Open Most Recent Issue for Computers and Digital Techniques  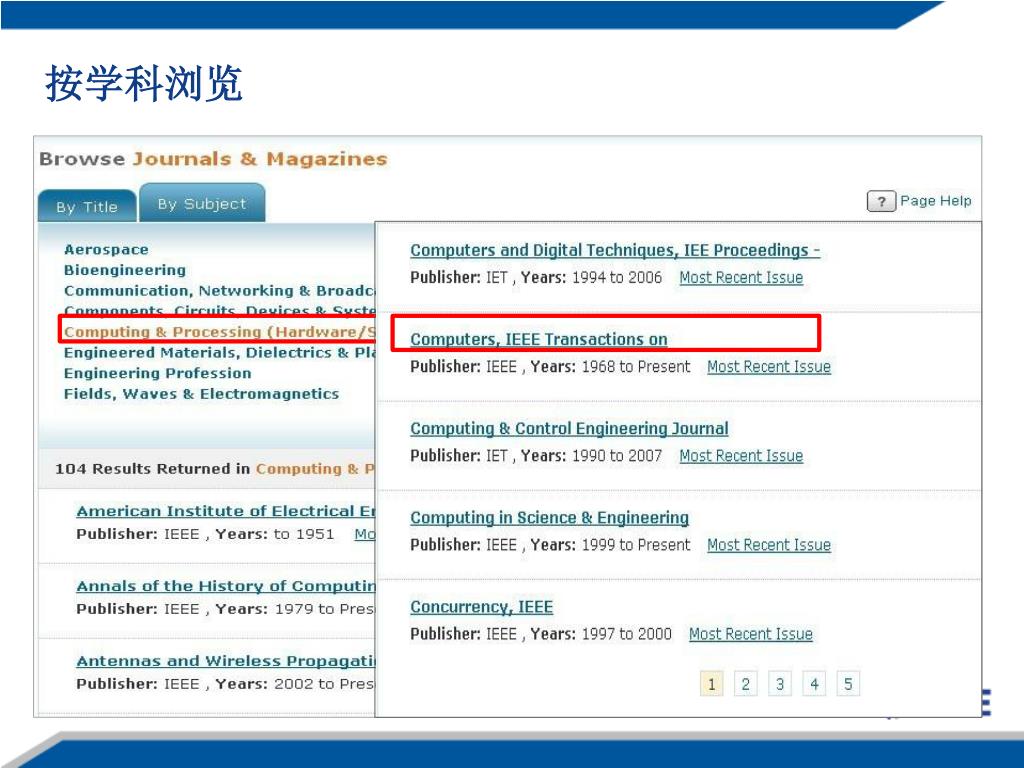(x=741, y=278)
